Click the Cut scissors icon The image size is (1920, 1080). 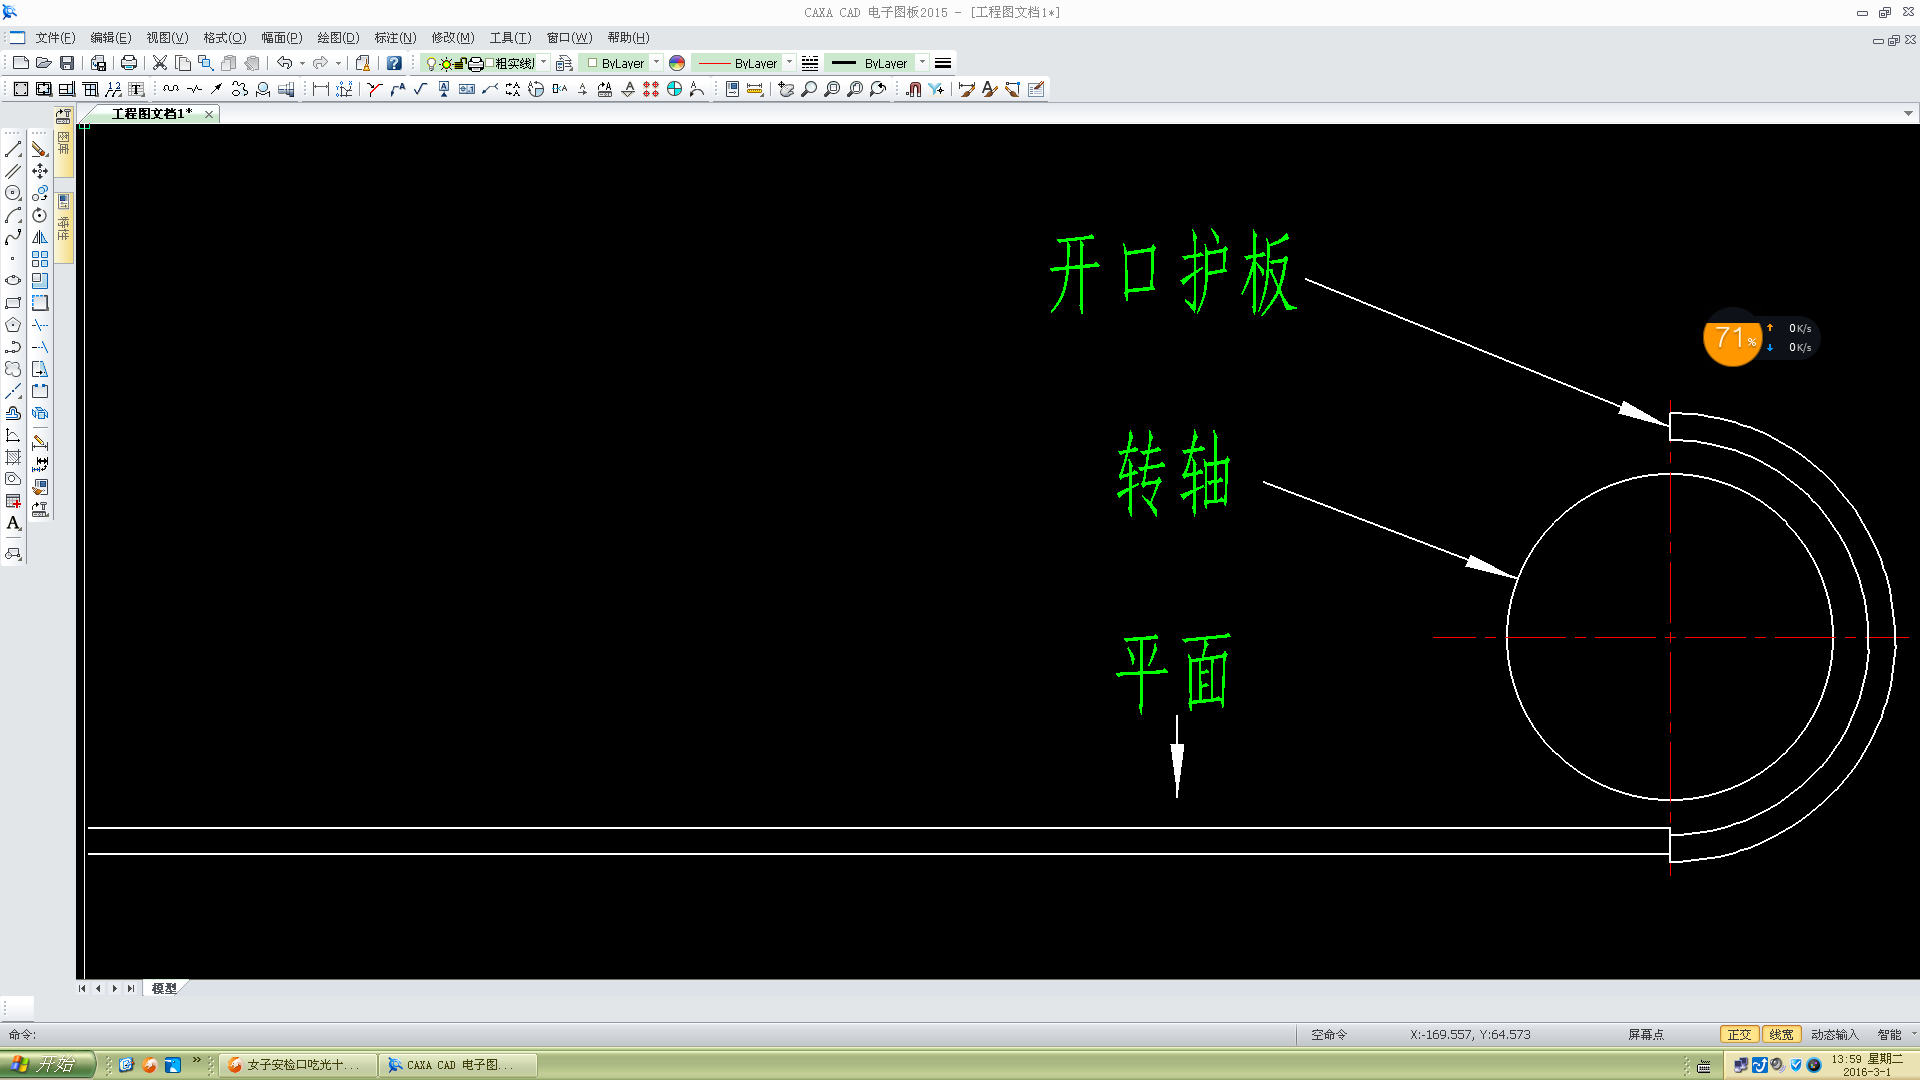[159, 63]
